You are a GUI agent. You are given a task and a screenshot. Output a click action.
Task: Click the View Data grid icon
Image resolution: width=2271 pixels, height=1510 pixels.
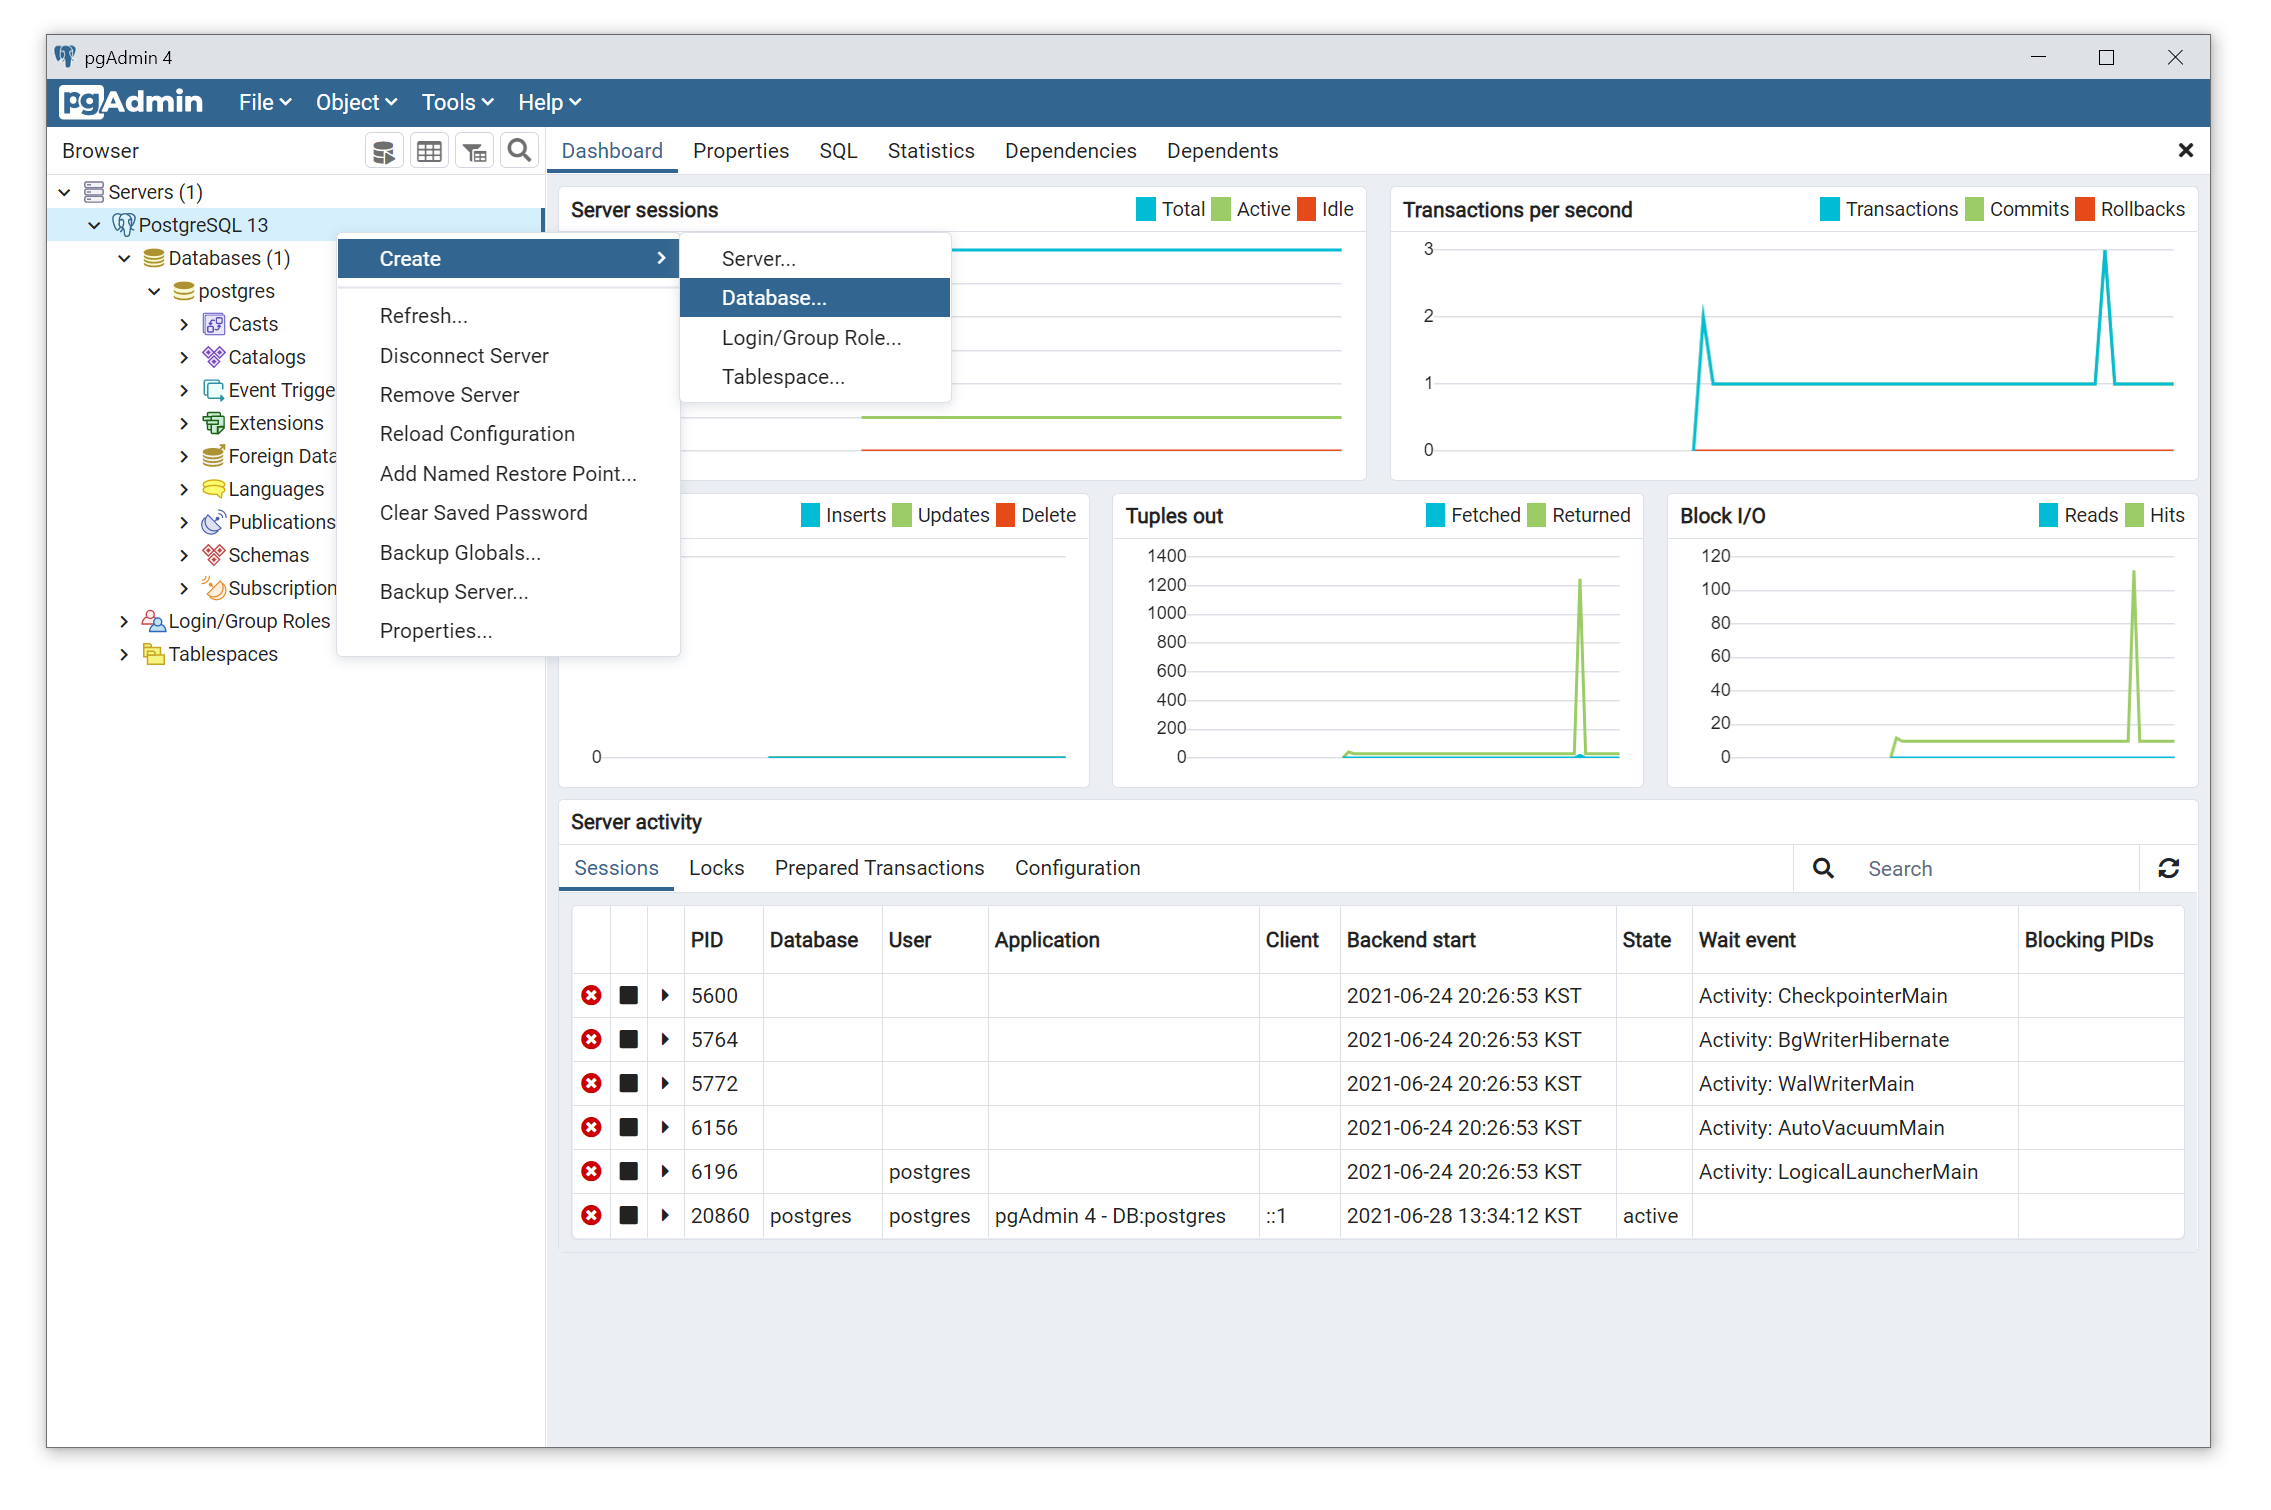pyautogui.click(x=429, y=151)
